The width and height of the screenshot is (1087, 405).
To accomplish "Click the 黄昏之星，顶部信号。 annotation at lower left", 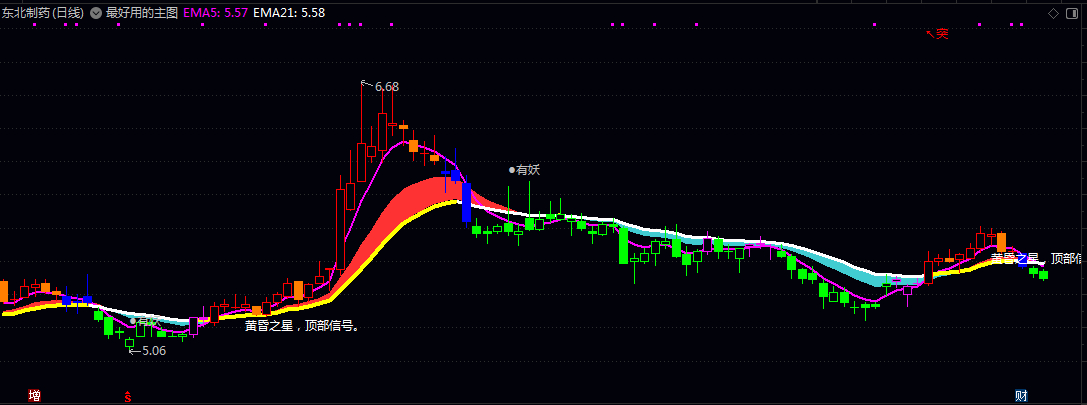I will pyautogui.click(x=303, y=326).
